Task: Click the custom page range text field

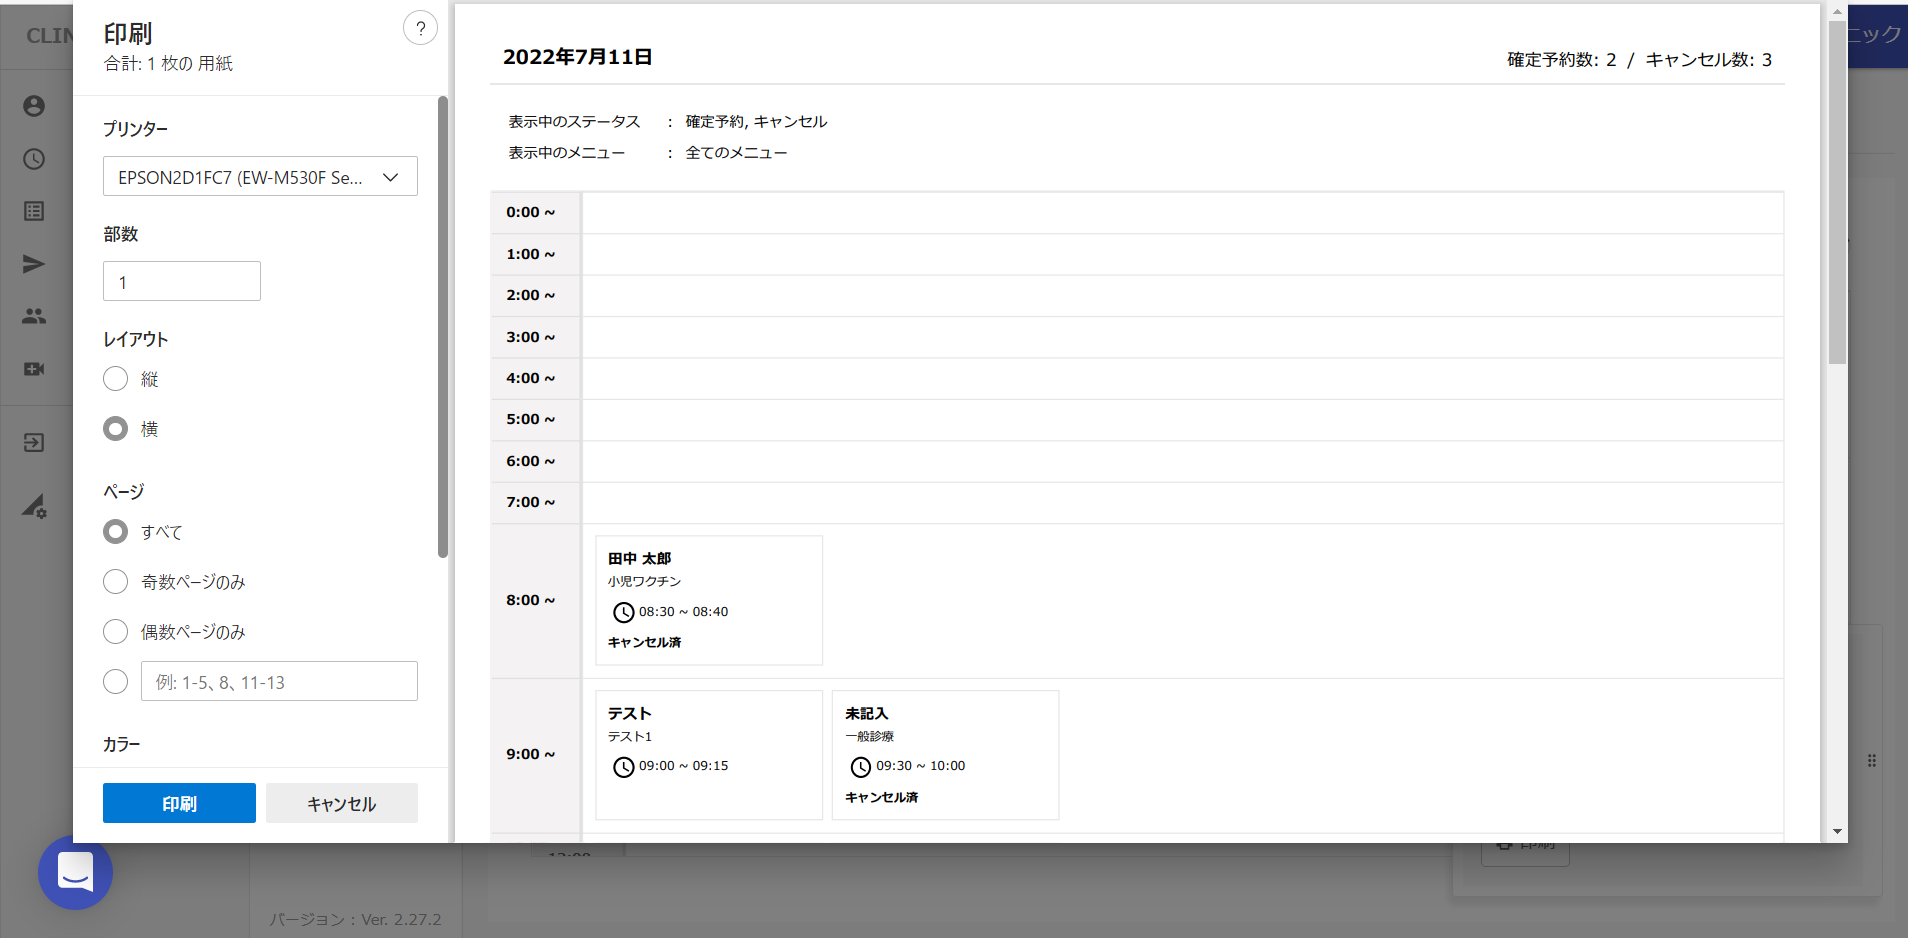Action: click(279, 682)
